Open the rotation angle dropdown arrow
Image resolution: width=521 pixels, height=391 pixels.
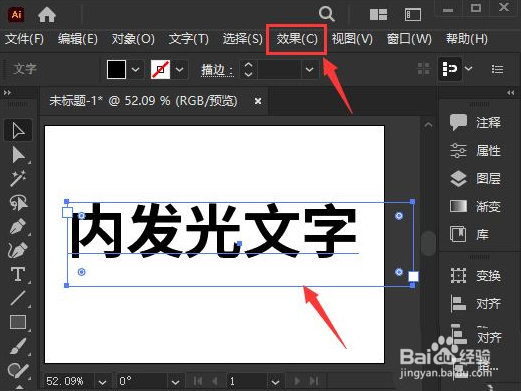[x=175, y=381]
